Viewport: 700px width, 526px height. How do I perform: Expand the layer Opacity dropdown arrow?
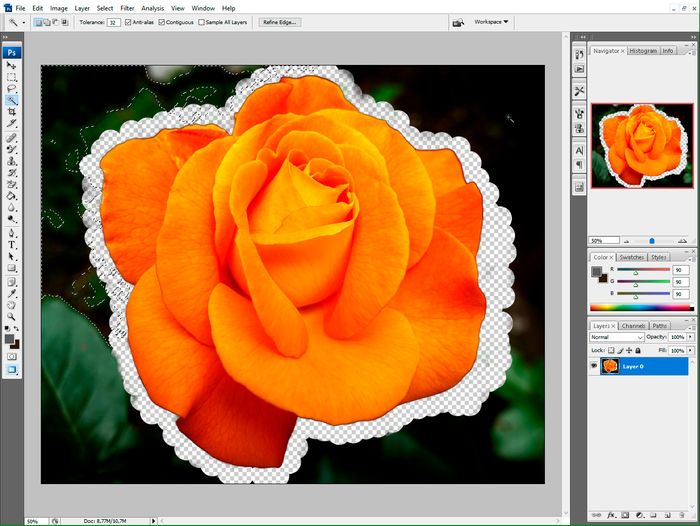click(691, 337)
